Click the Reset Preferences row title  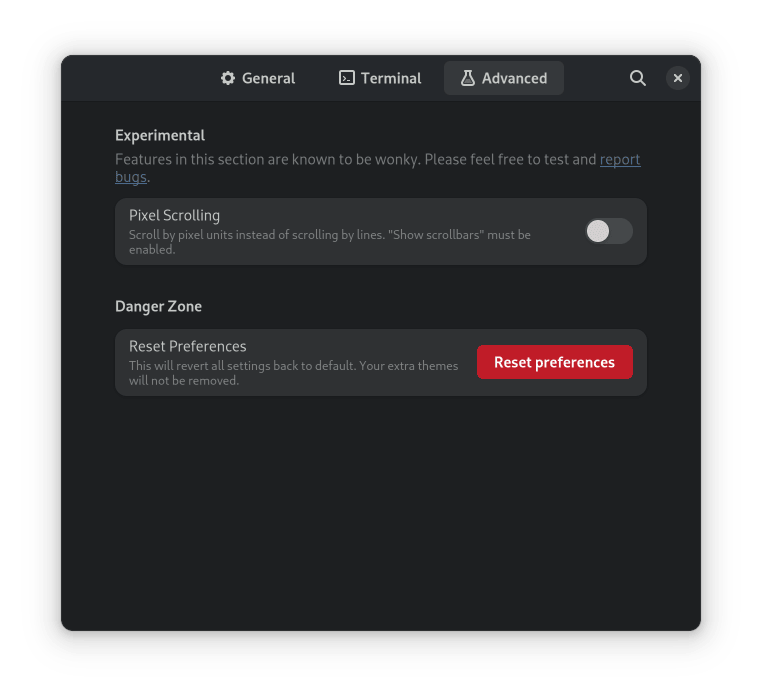click(187, 346)
